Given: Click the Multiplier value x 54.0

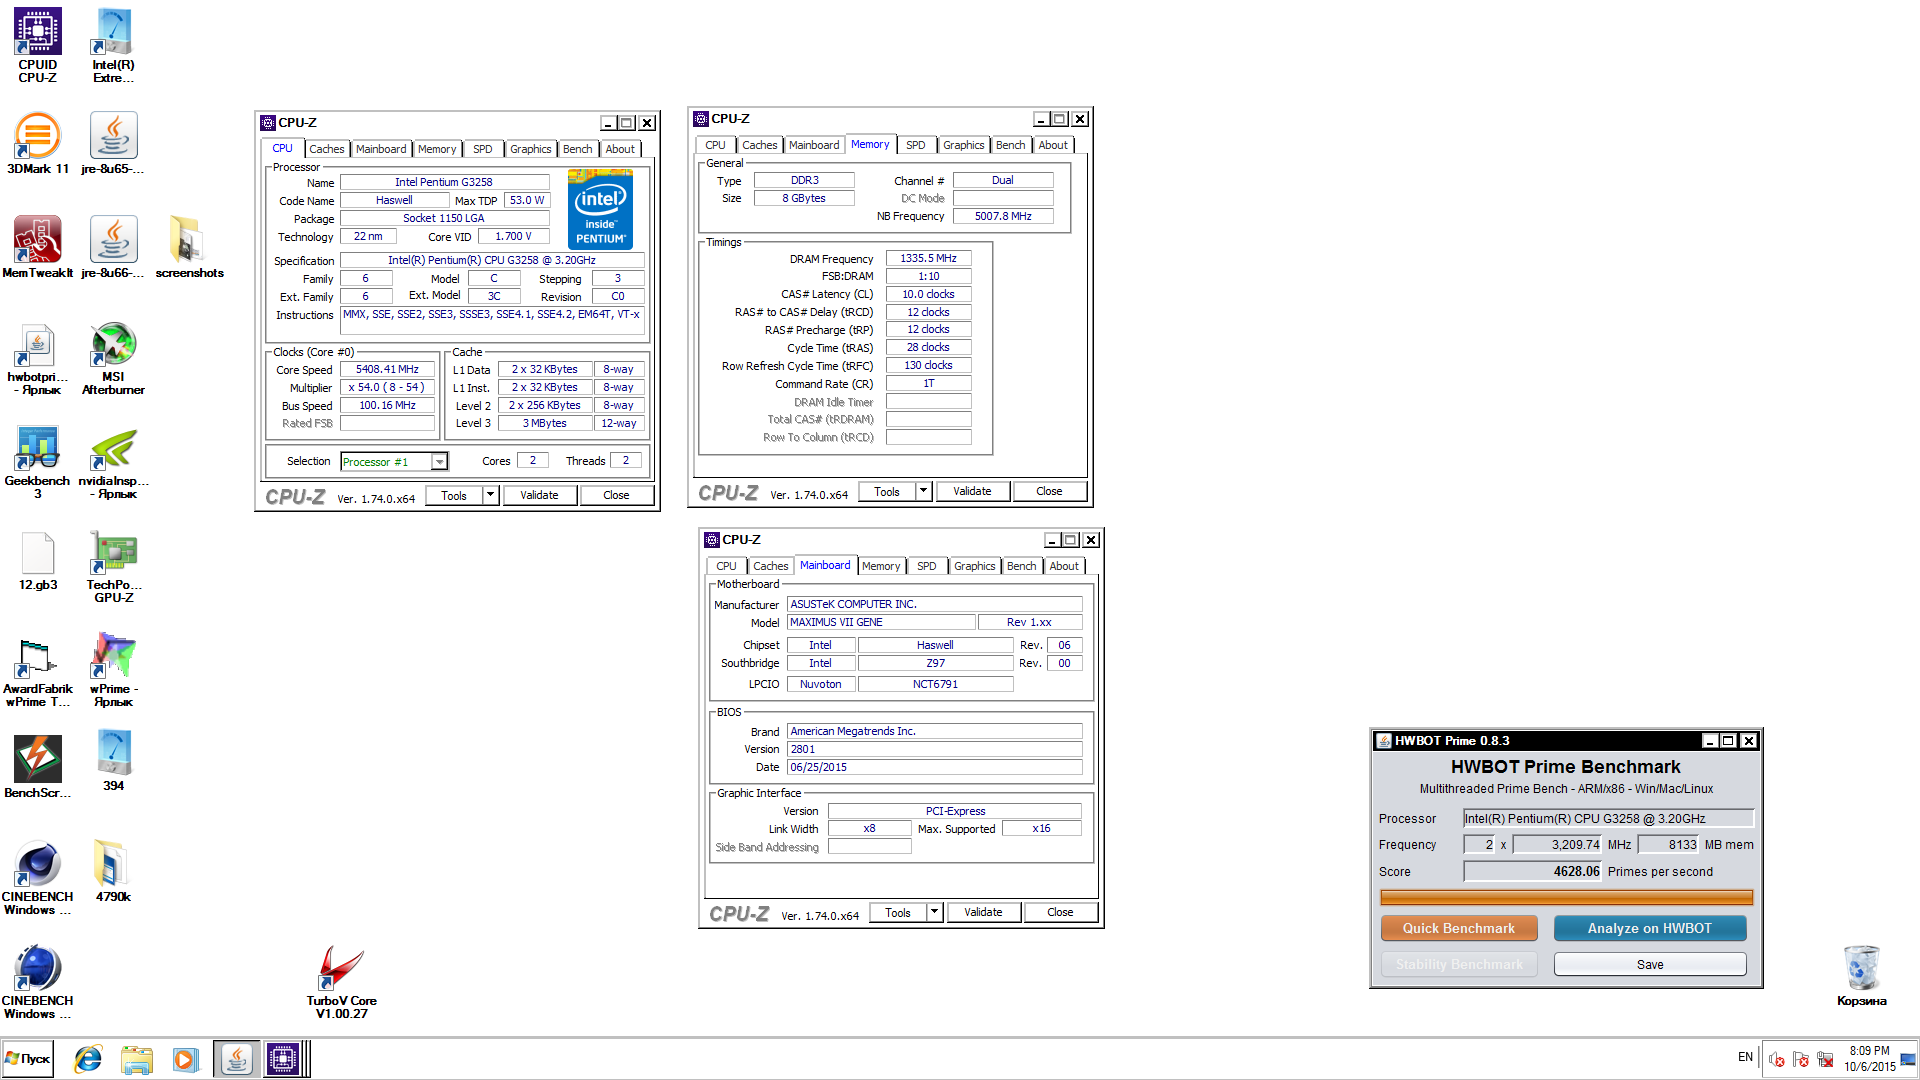Looking at the screenshot, I should [387, 387].
